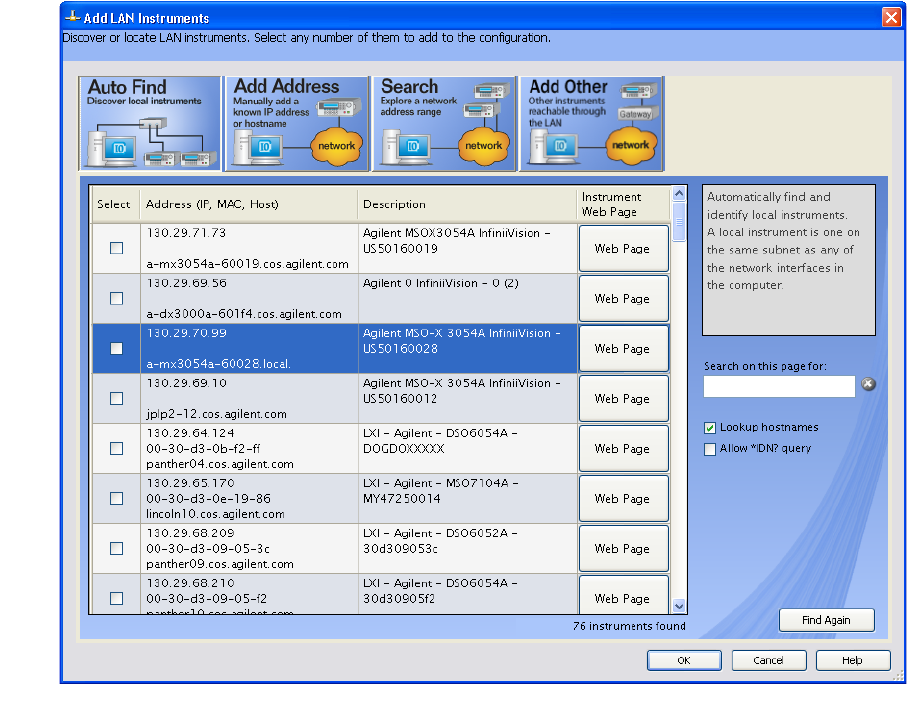Click description Agilent 0 InfiniiVision - 0 (2)
Screen dimensions: 908x713
[x=441, y=283]
